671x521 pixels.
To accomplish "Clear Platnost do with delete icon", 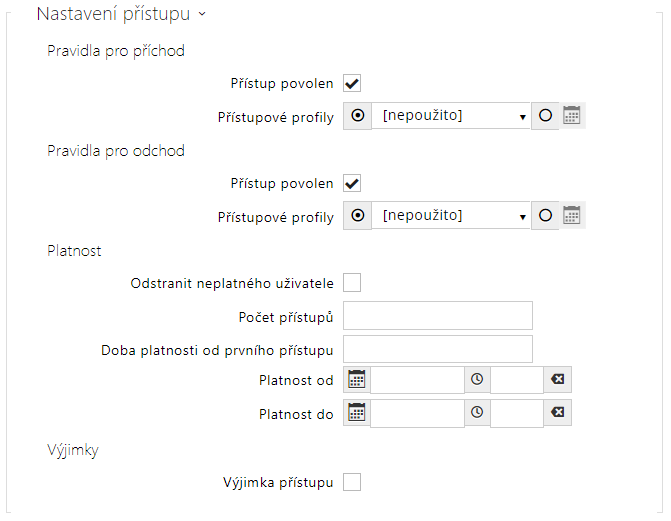I will [557, 413].
